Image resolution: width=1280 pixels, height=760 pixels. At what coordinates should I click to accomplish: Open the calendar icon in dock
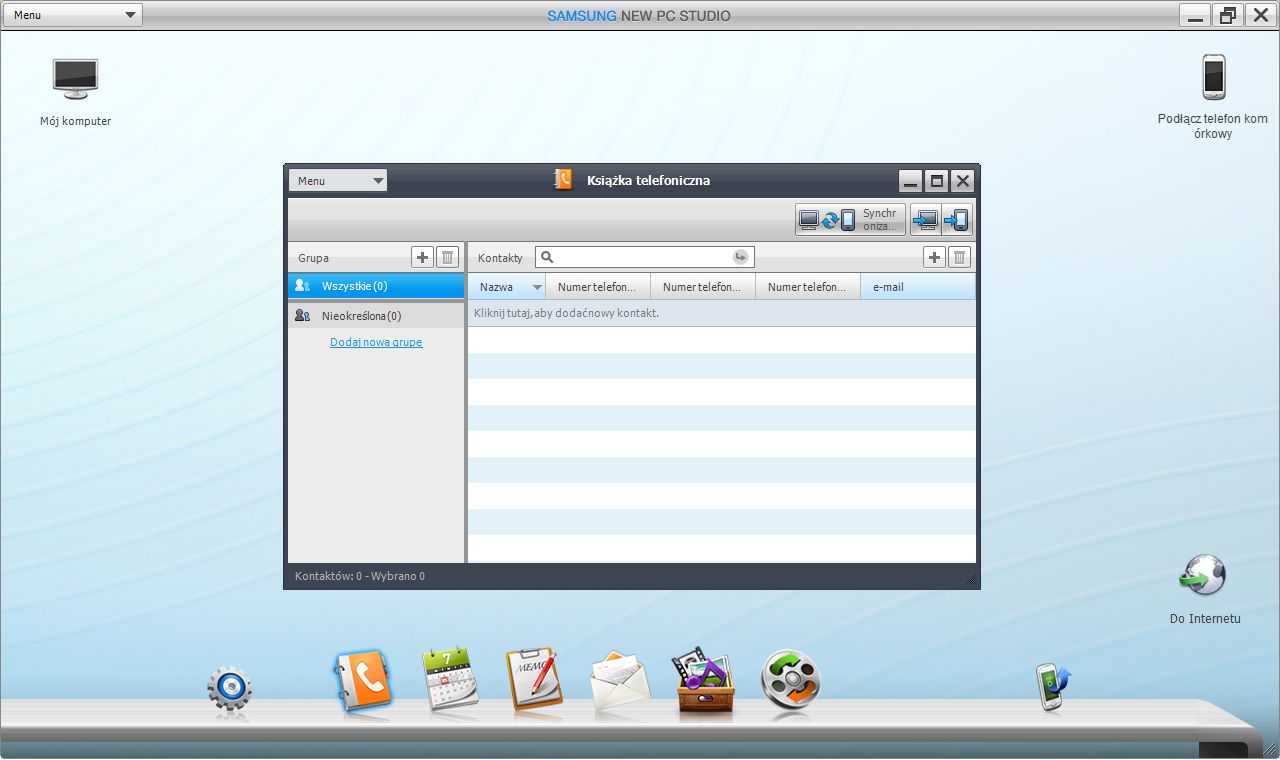[x=450, y=680]
